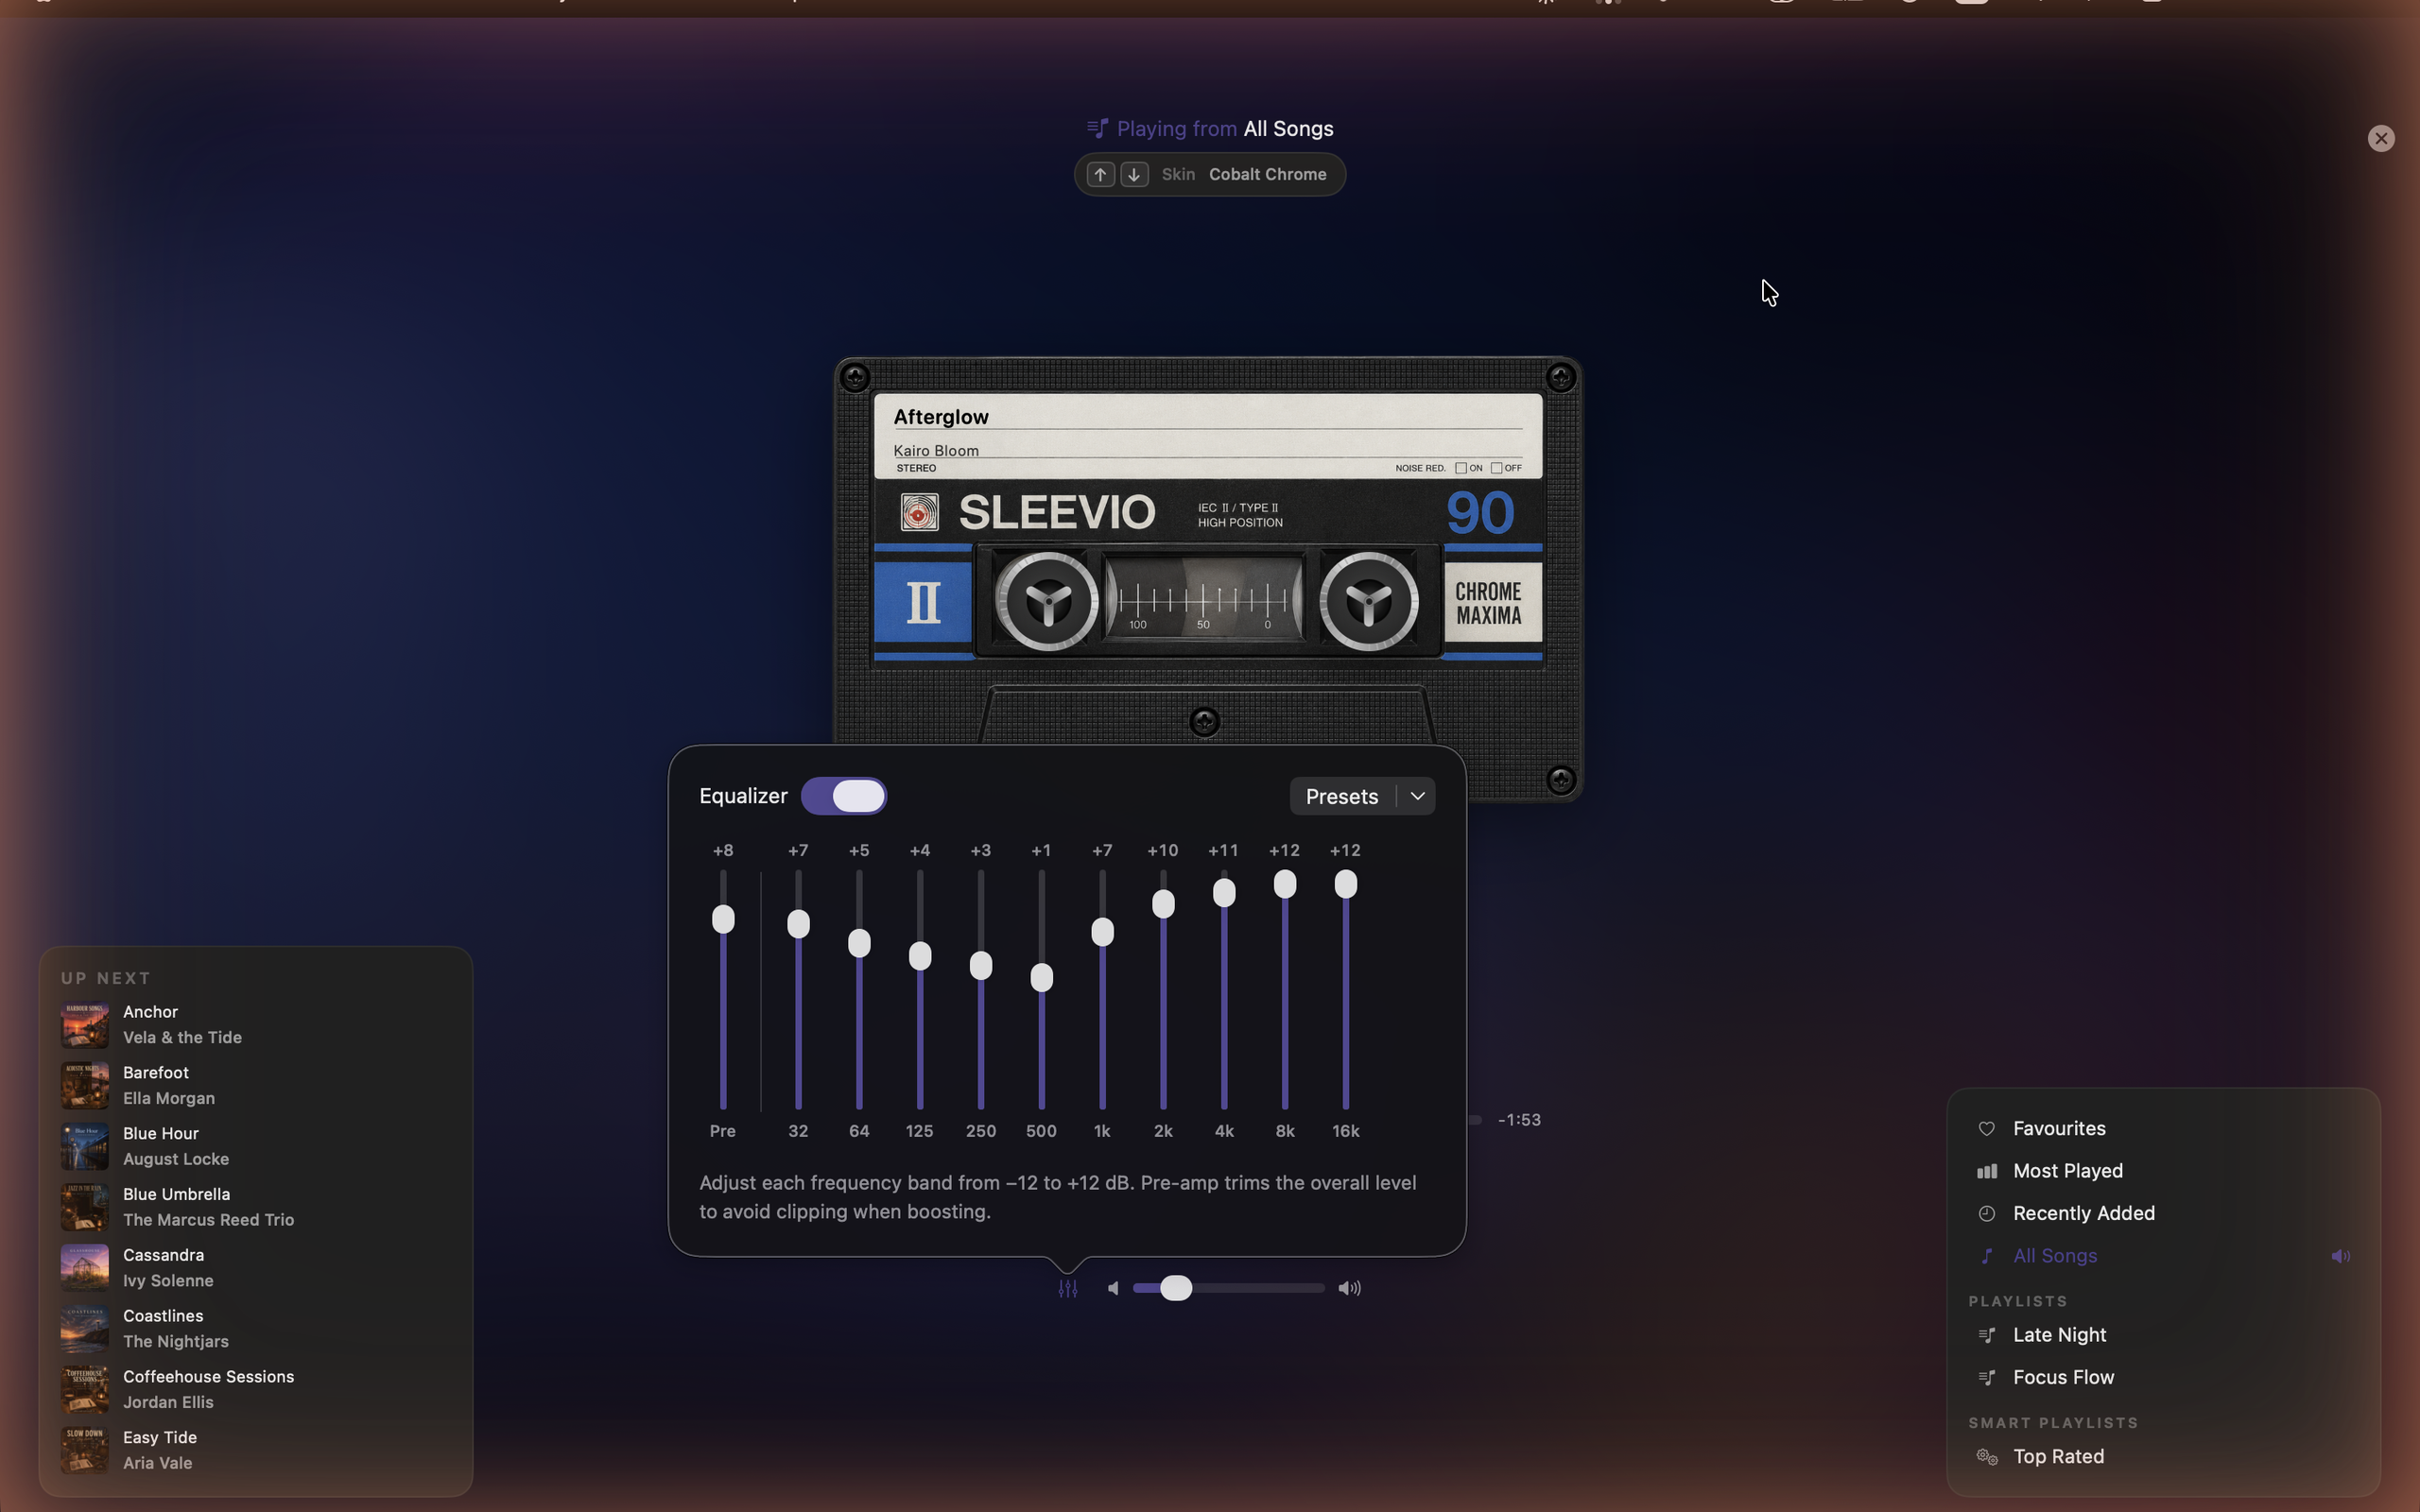Viewport: 2420px width, 1512px height.
Task: Open Recently Added
Action: pos(2163,1214)
